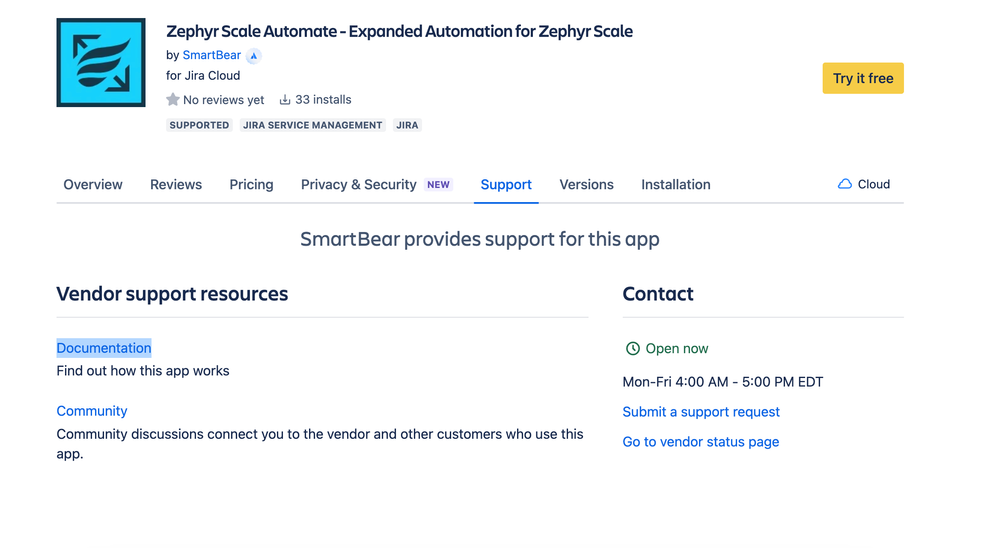The height and width of the screenshot is (548, 999).
Task: Click the JIRA SERVICE MANAGEMENT tag
Action: [313, 126]
